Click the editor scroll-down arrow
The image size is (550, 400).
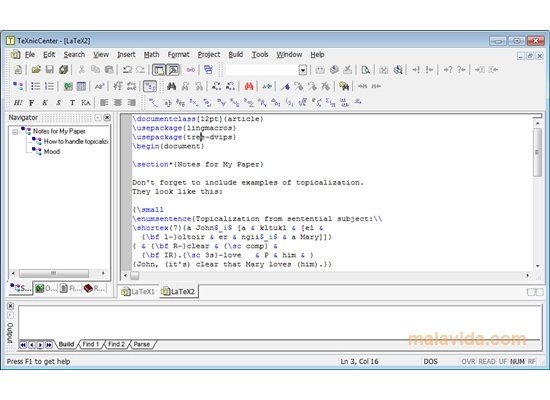[x=537, y=266]
